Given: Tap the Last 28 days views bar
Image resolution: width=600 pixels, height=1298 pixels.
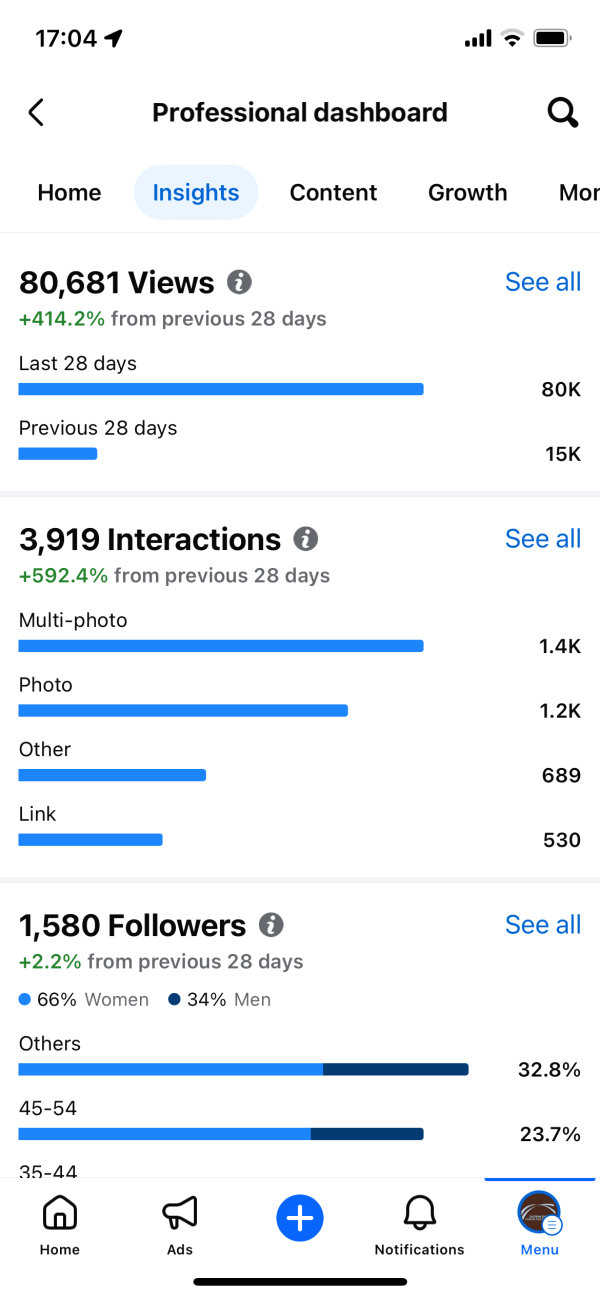Looking at the screenshot, I should (221, 389).
